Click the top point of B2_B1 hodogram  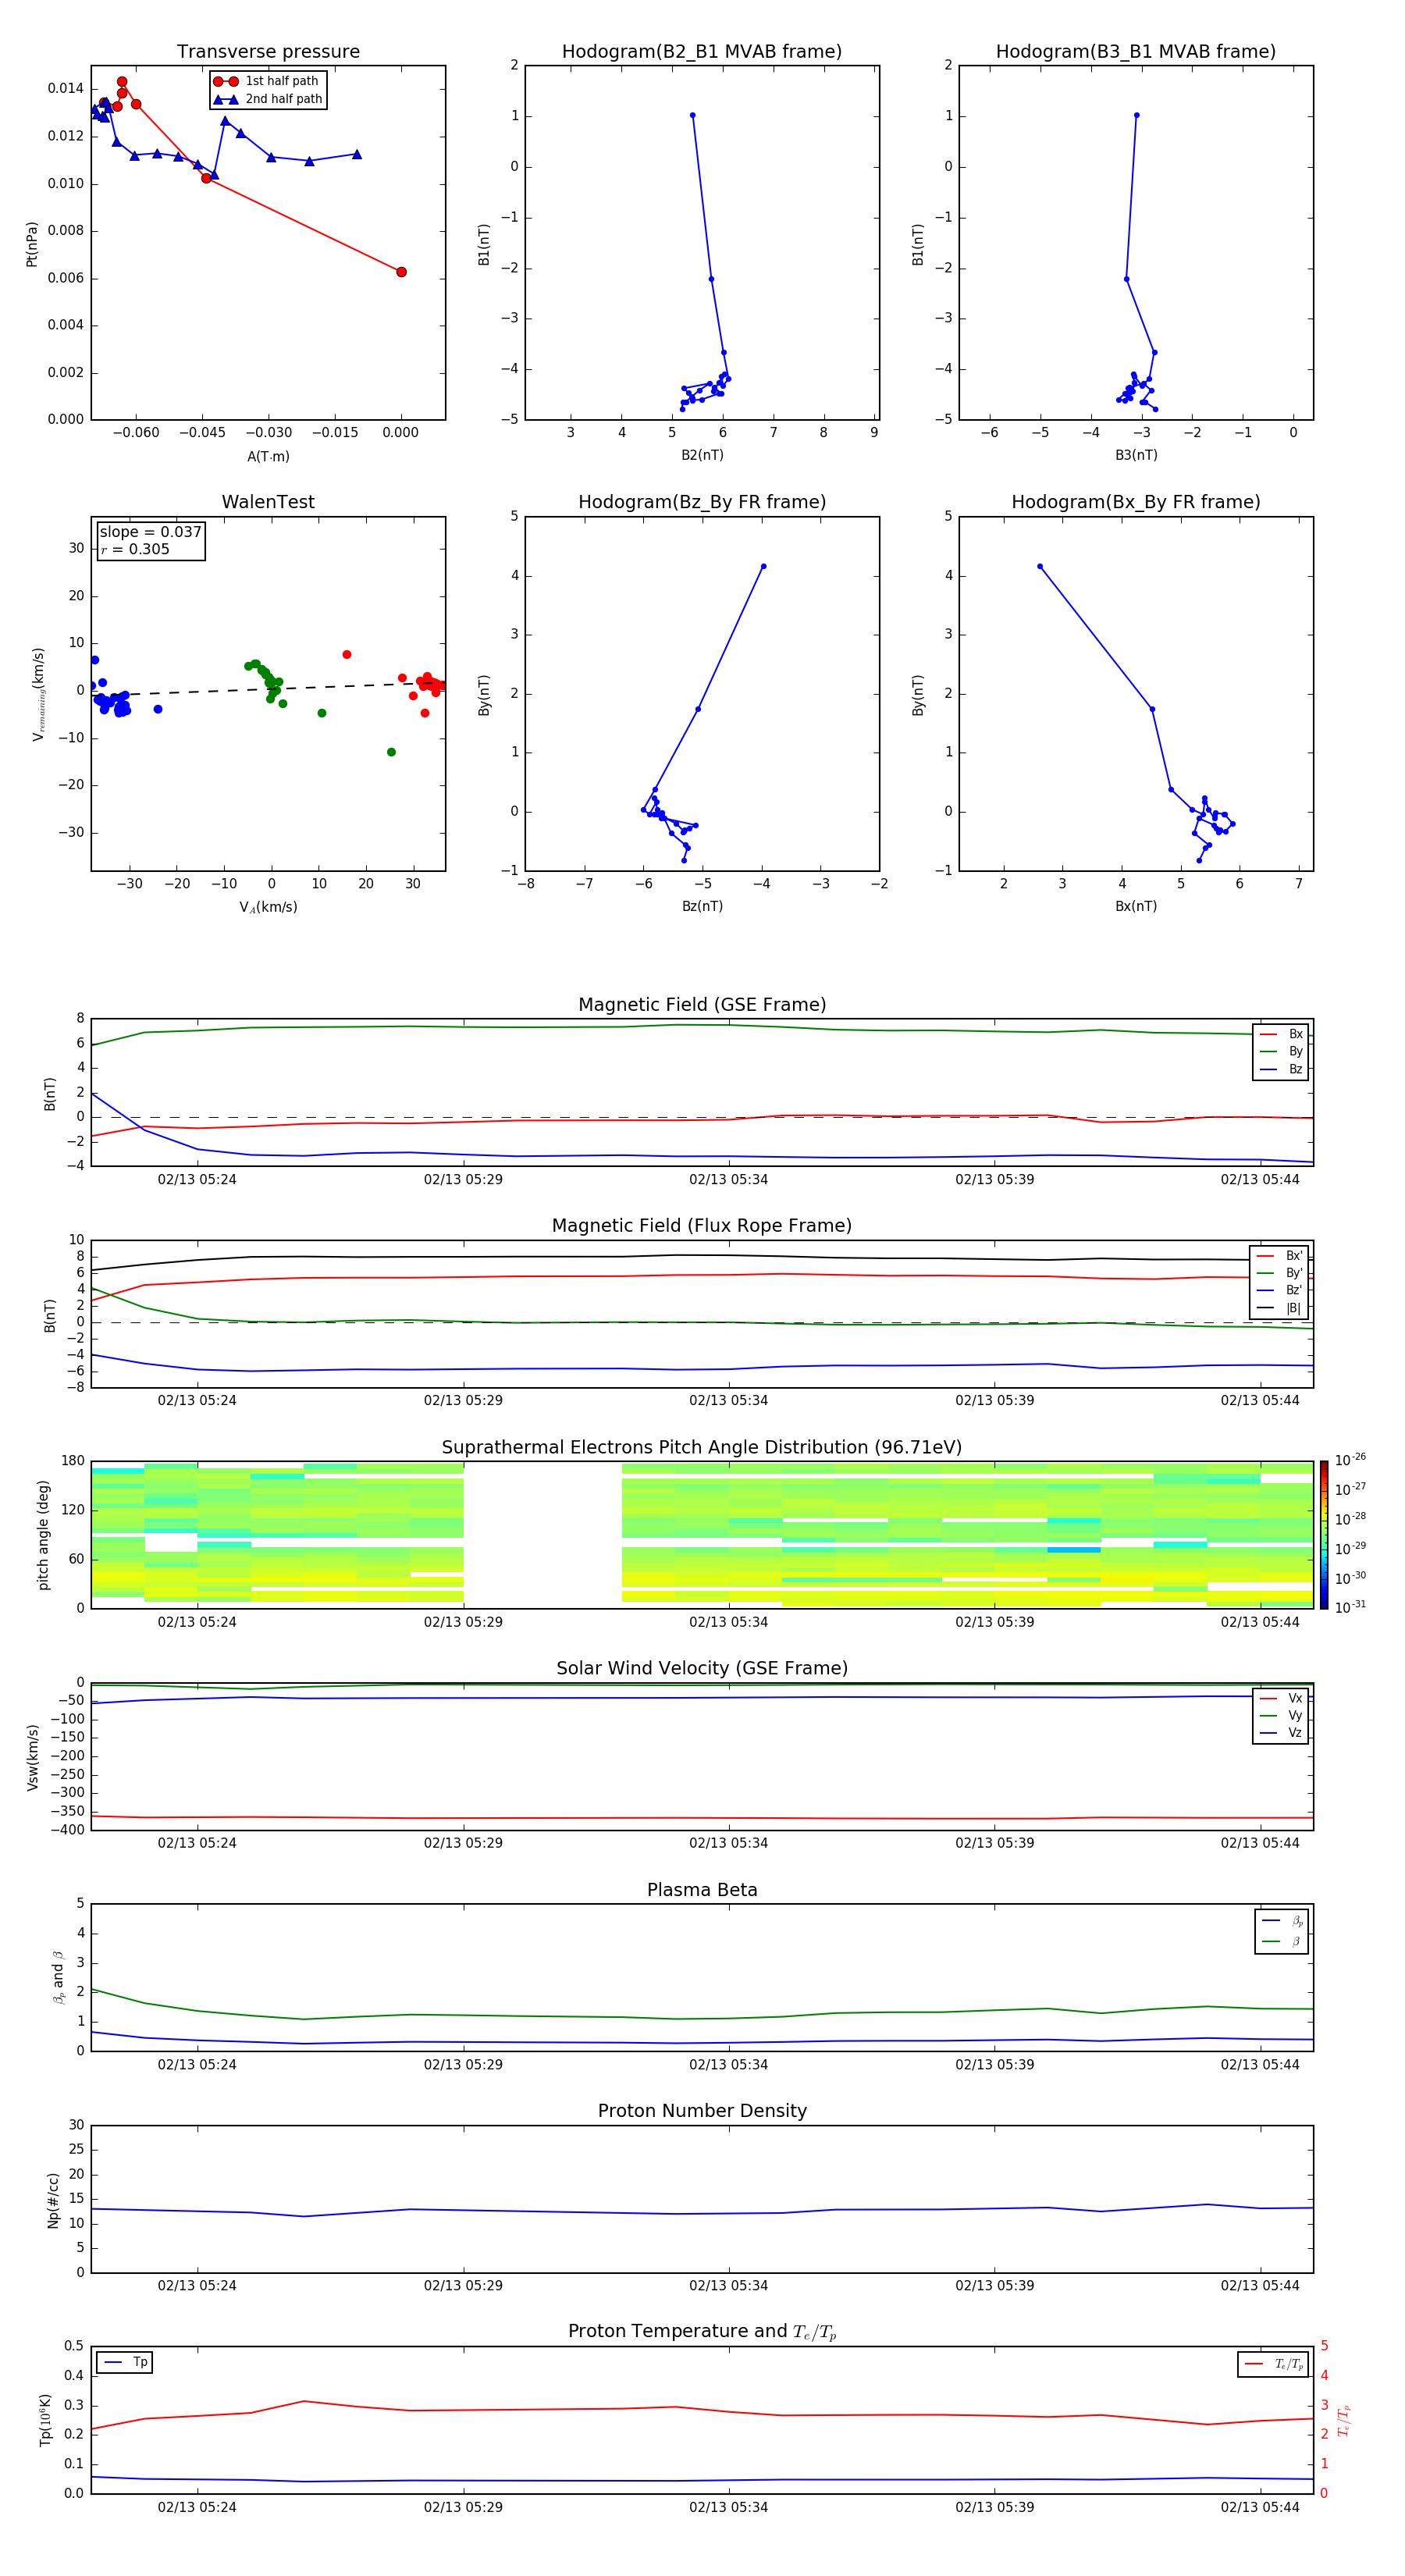click(692, 115)
